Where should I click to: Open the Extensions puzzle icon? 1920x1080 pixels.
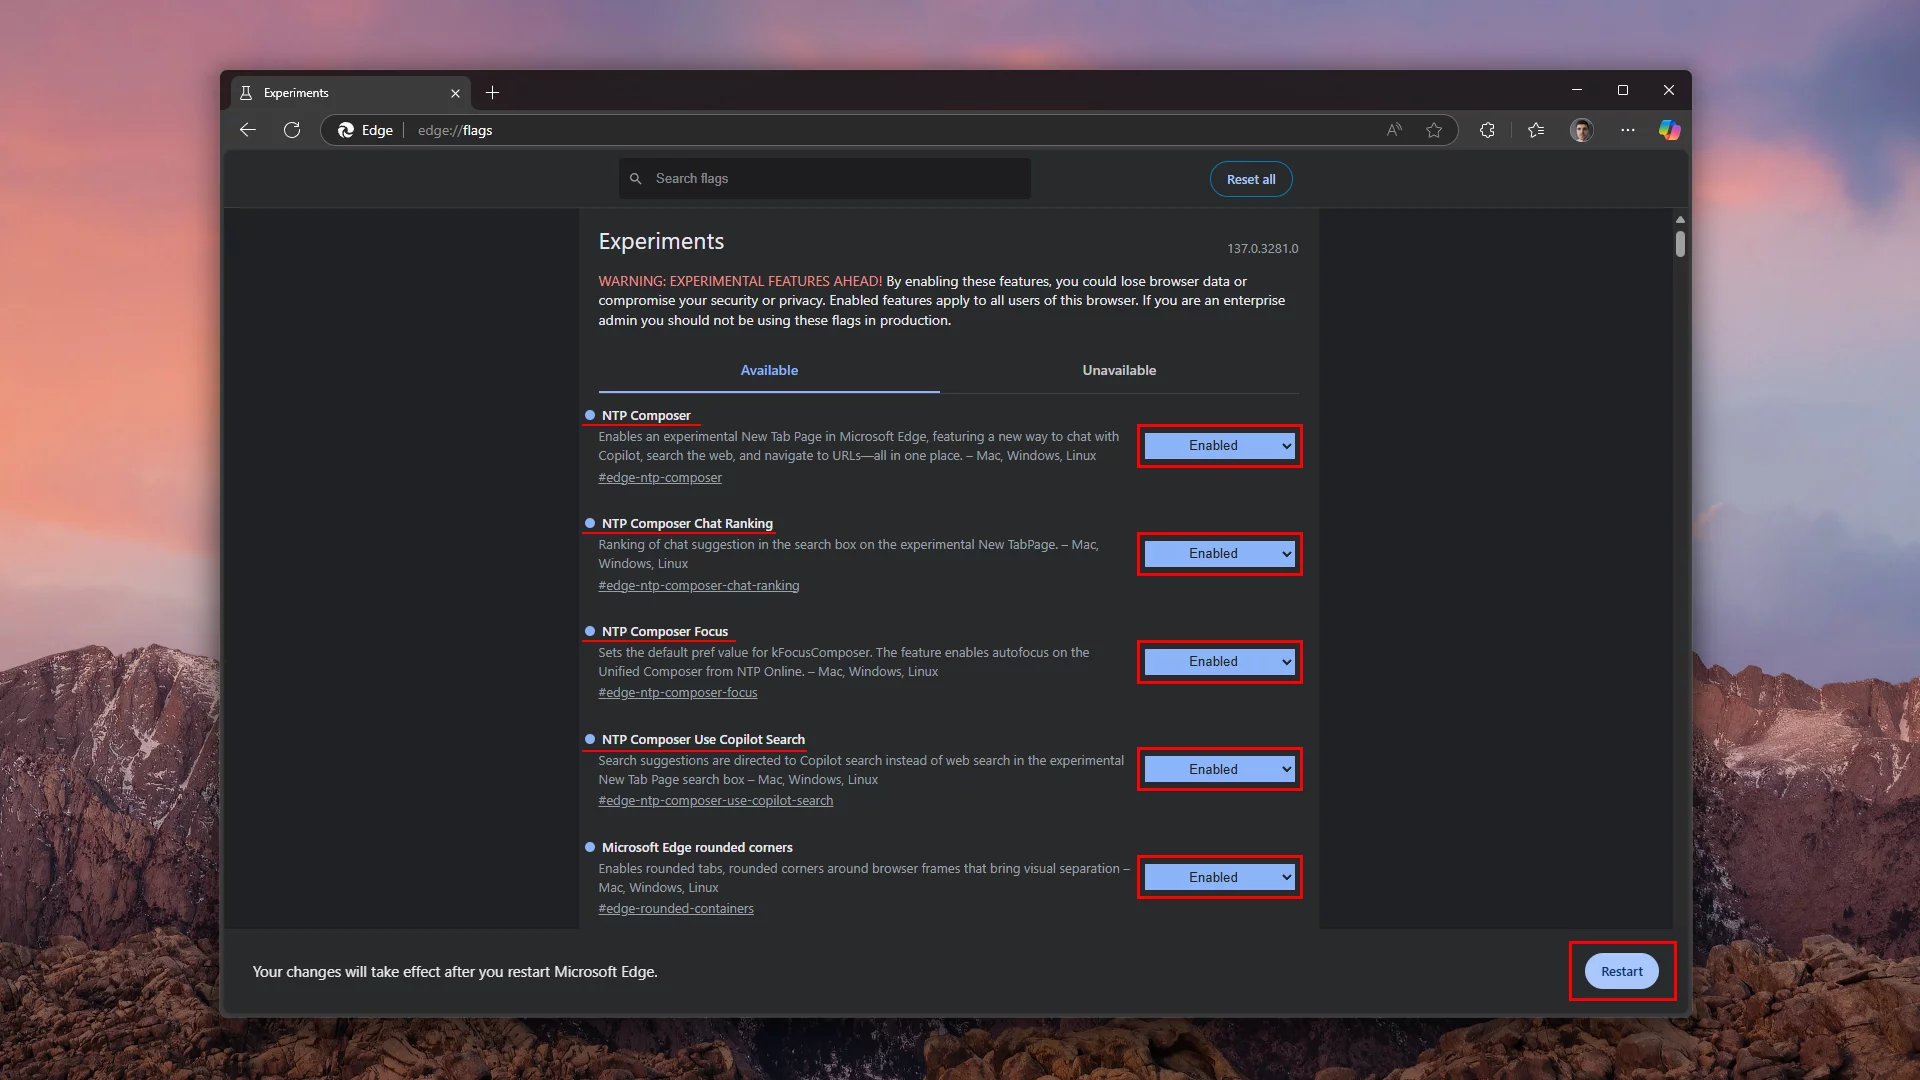coord(1487,130)
